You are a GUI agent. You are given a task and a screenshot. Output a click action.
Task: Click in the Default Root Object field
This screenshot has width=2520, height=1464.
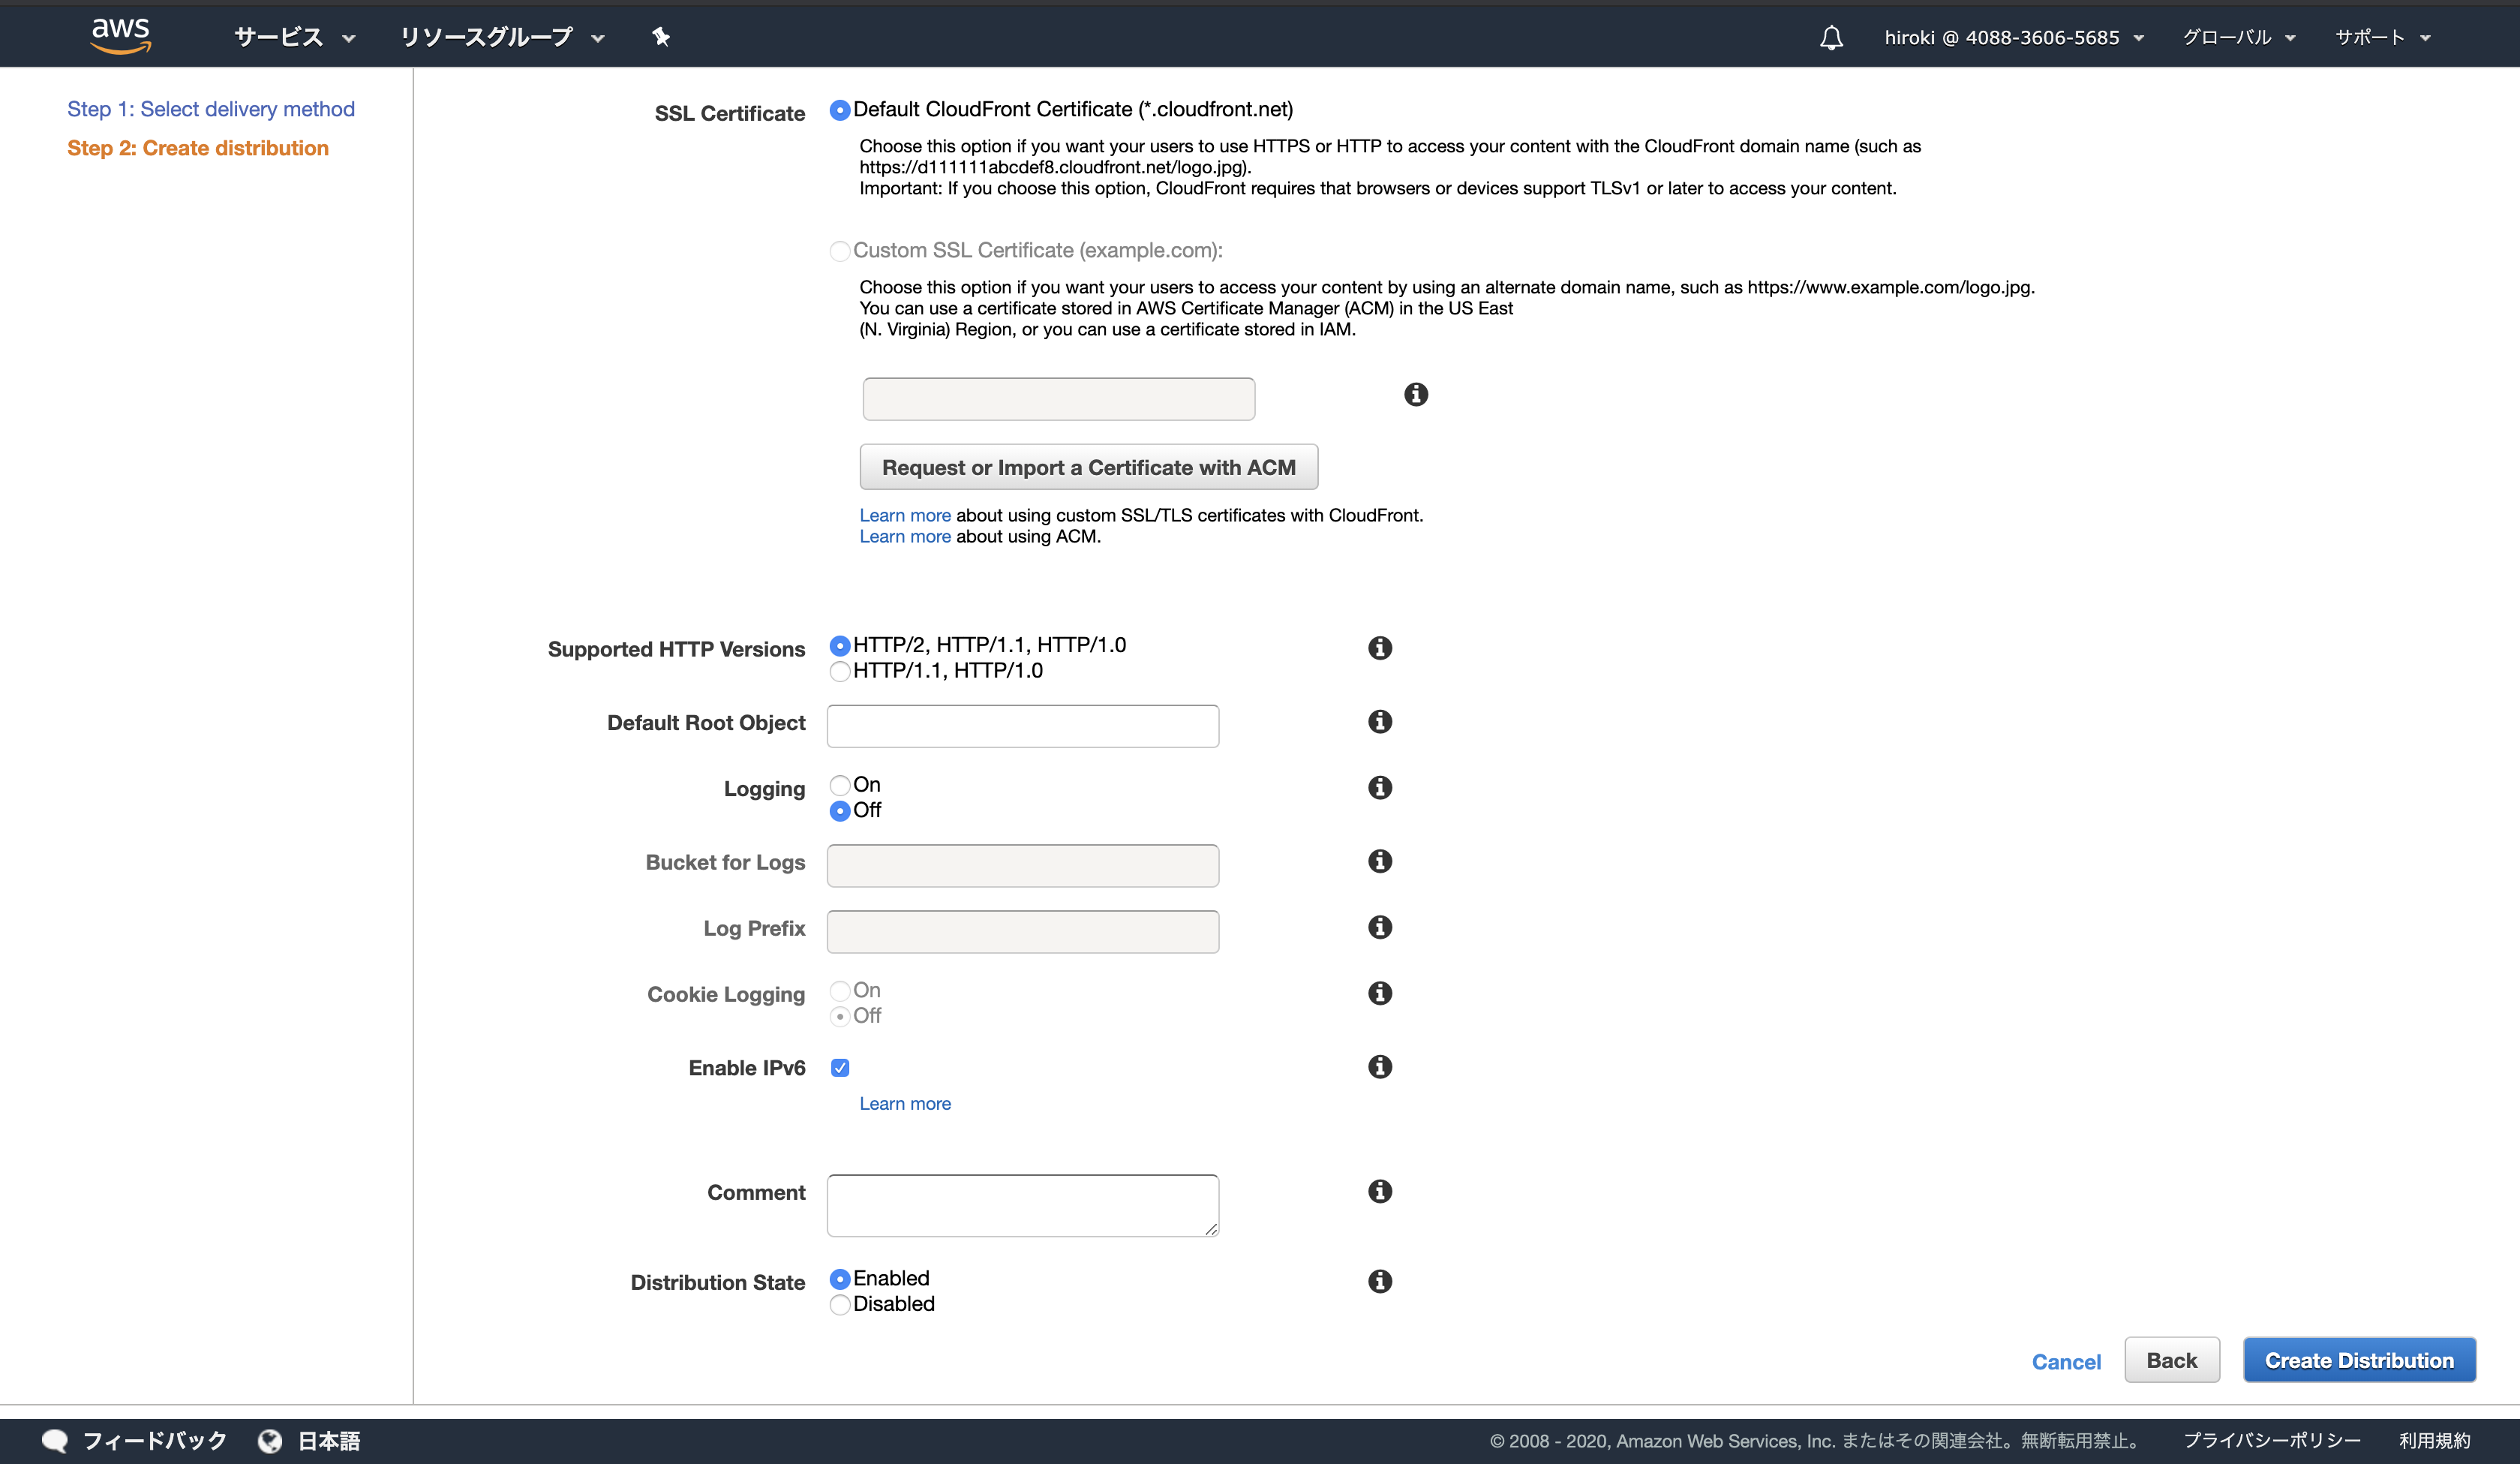tap(1022, 726)
